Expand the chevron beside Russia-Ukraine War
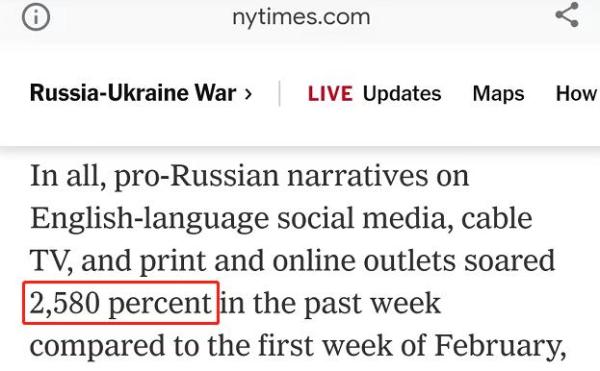The image size is (600, 371). click(x=248, y=94)
